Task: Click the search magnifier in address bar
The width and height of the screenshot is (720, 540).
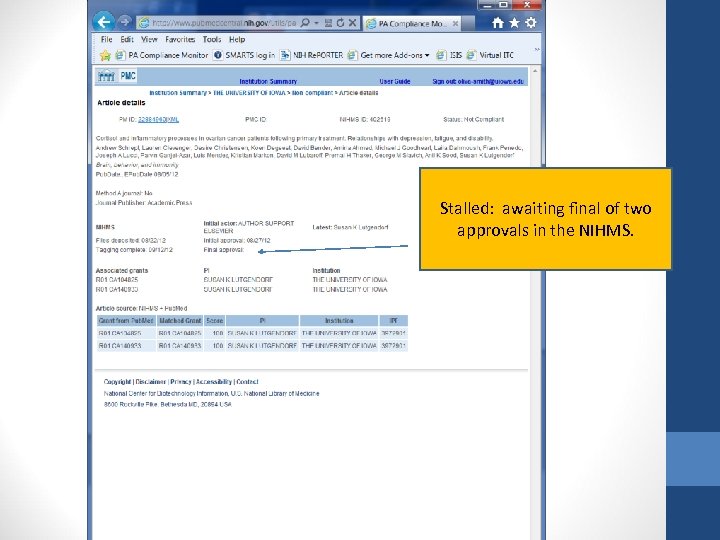Action: (x=304, y=22)
